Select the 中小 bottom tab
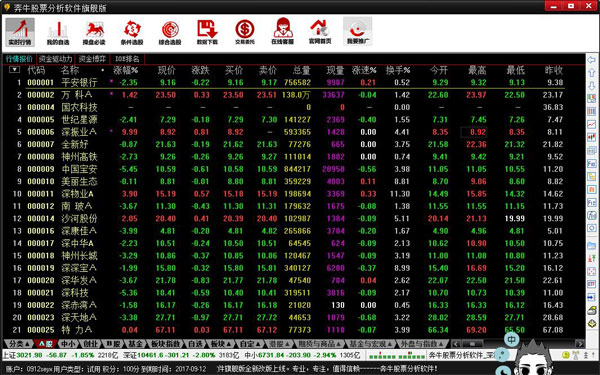 coord(68,344)
